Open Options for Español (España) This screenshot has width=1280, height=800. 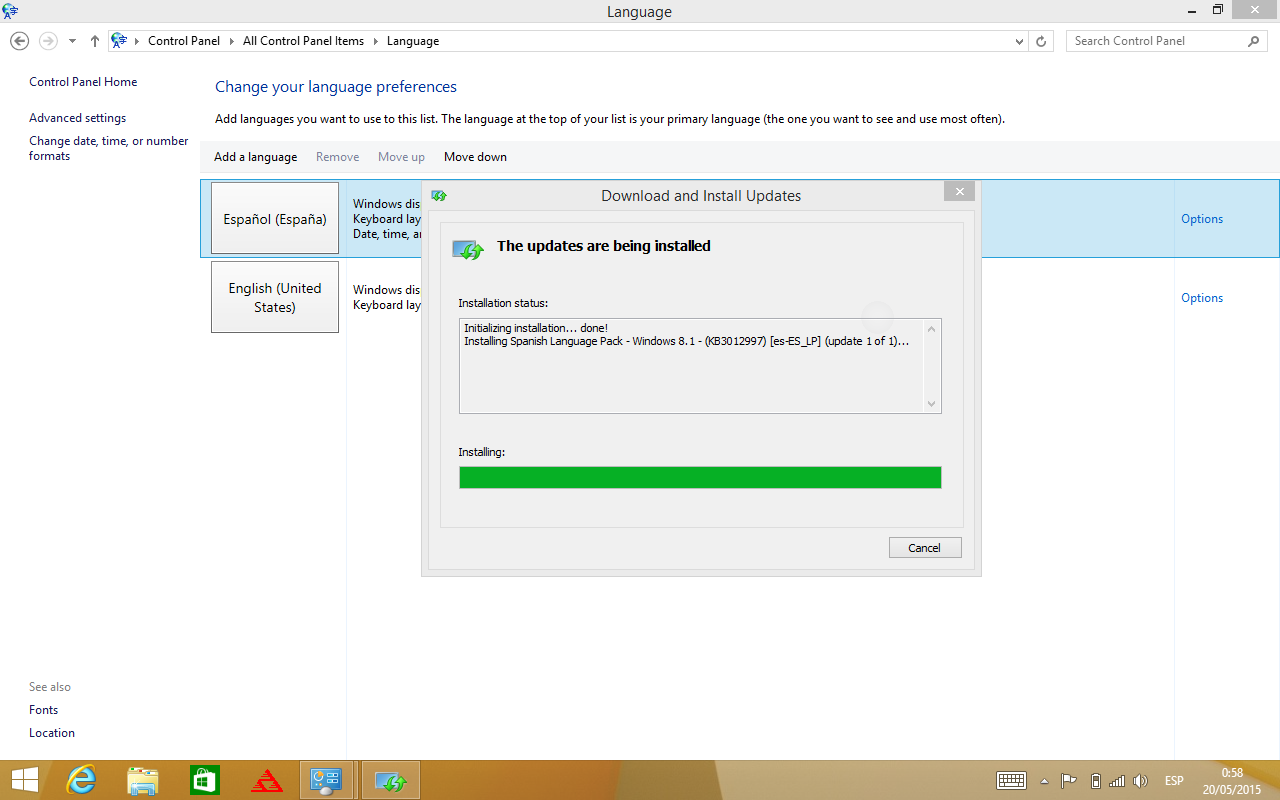[1201, 219]
